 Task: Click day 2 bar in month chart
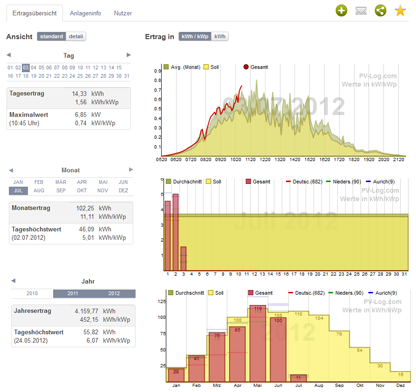[x=175, y=232]
